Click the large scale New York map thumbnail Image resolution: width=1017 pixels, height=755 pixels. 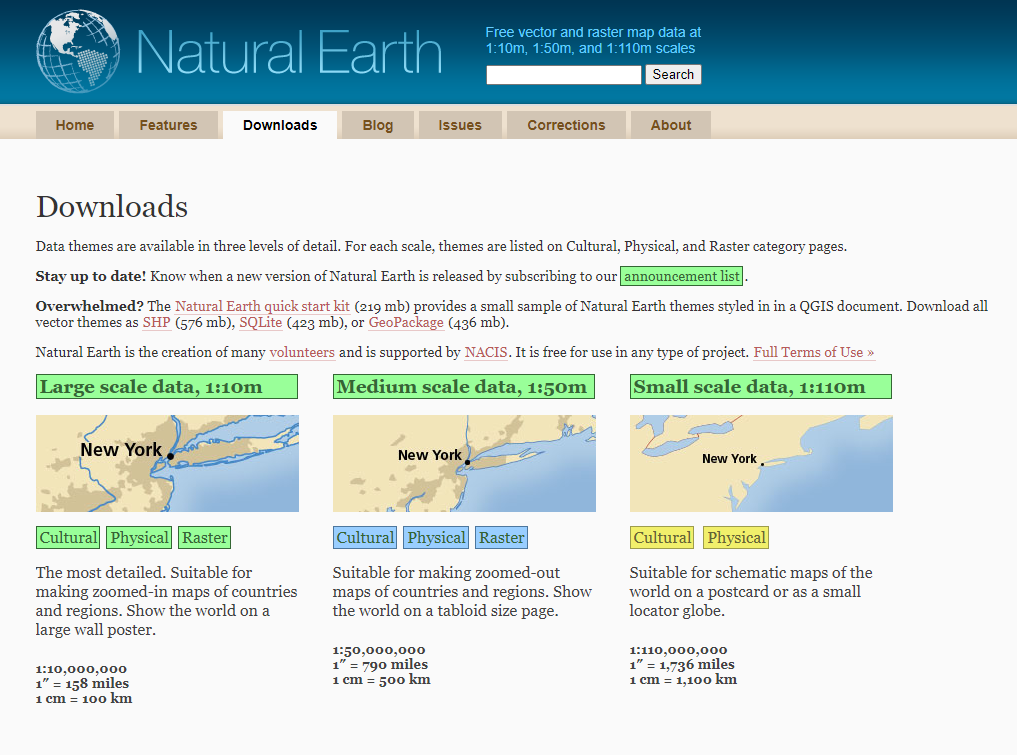[167, 463]
